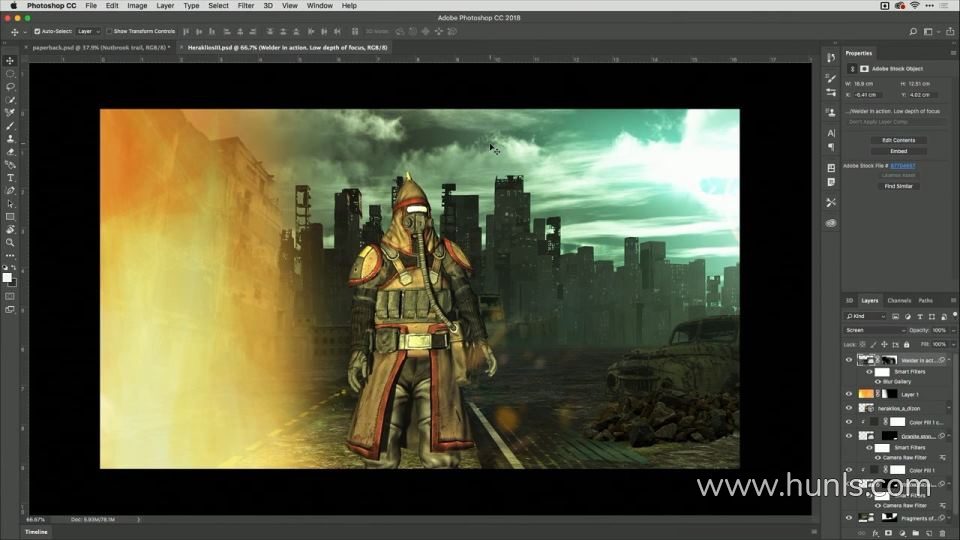This screenshot has height=540, width=960.
Task: Open the Adobe Stock file number link
Action: (x=903, y=166)
